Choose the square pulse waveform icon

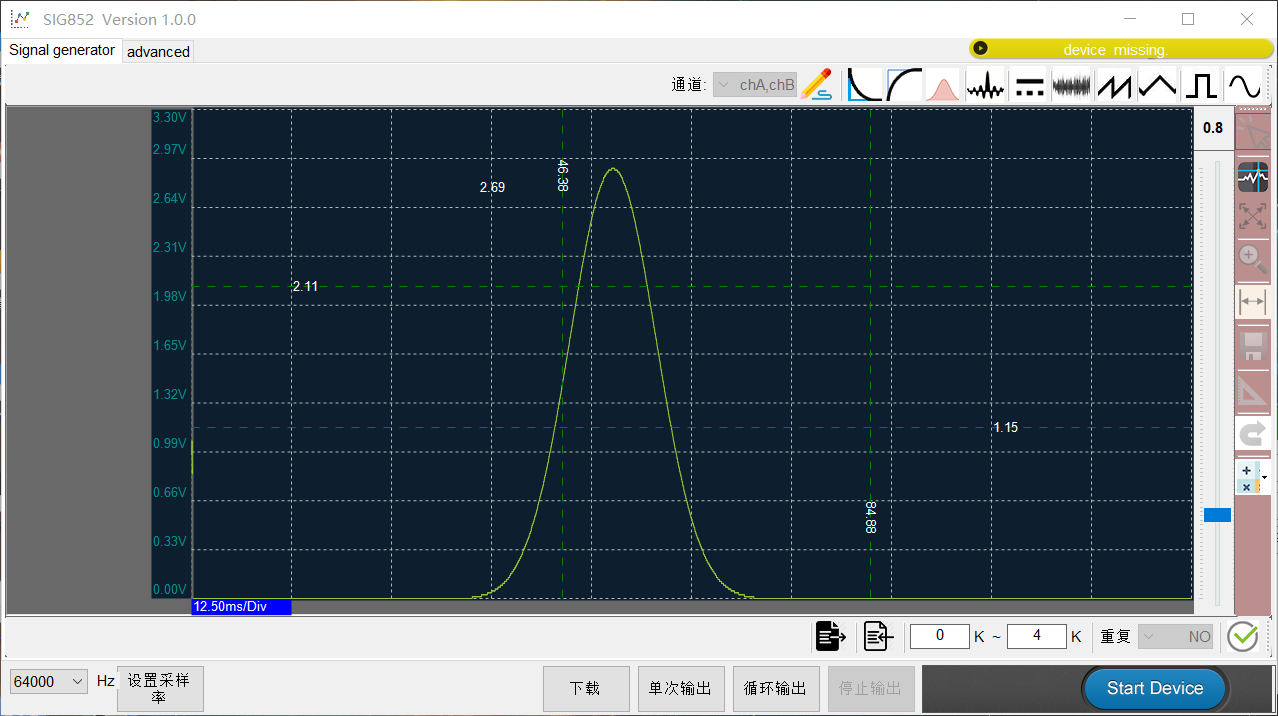point(1201,85)
